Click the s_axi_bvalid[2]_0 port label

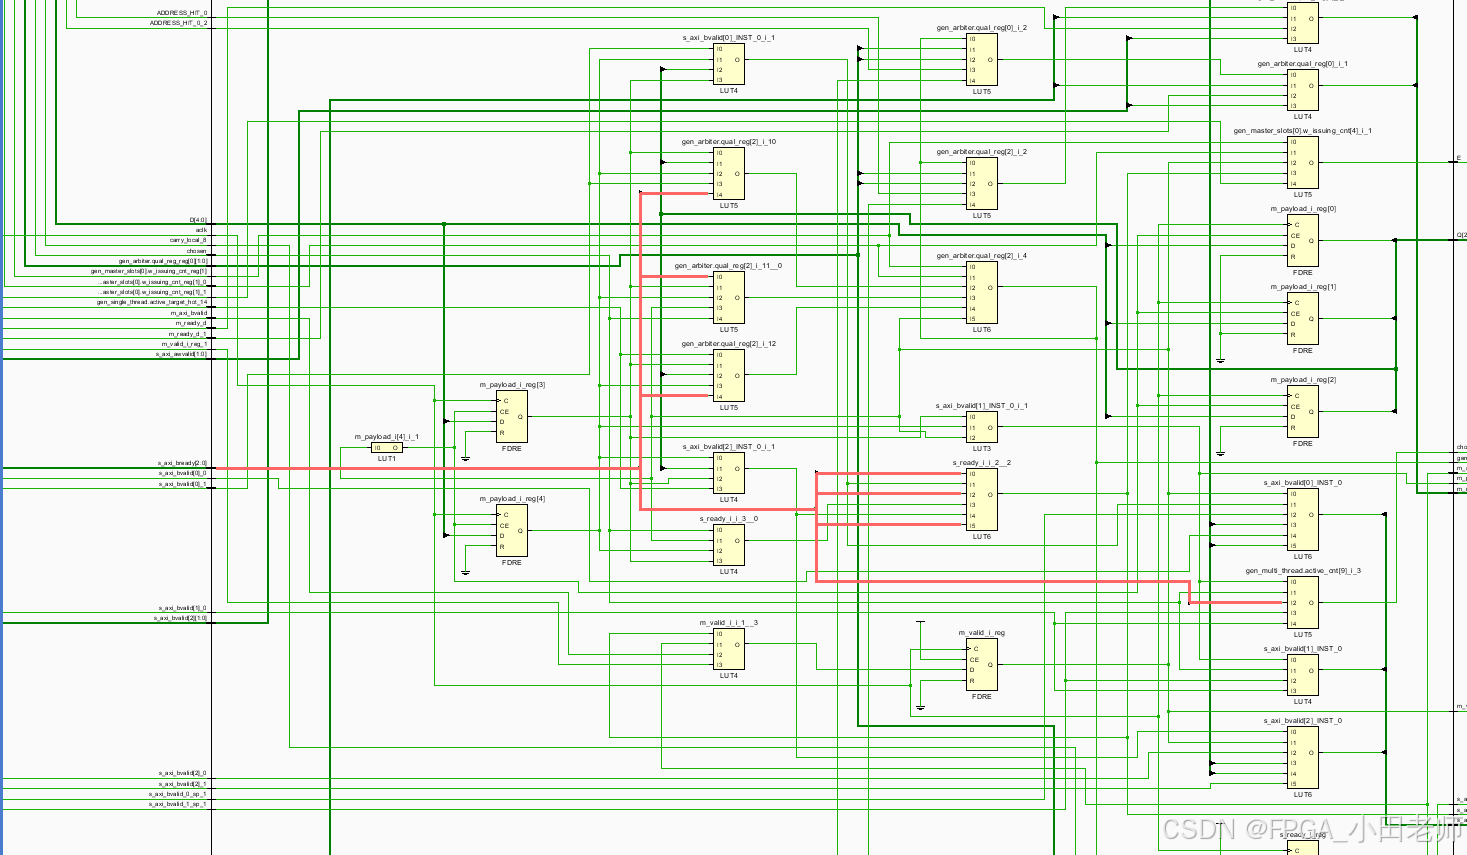(x=183, y=773)
